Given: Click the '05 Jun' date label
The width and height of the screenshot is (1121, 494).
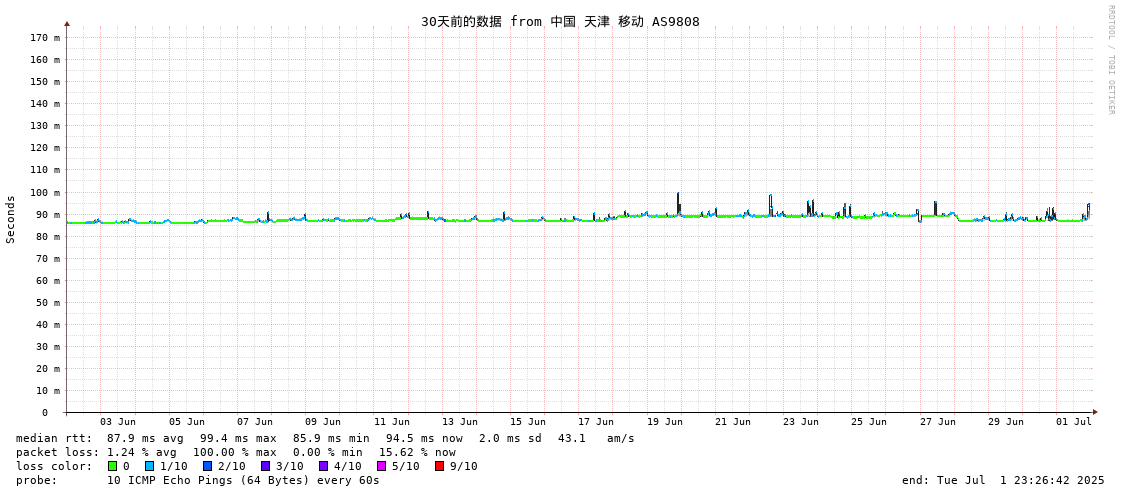Looking at the screenshot, I should pos(187,422).
